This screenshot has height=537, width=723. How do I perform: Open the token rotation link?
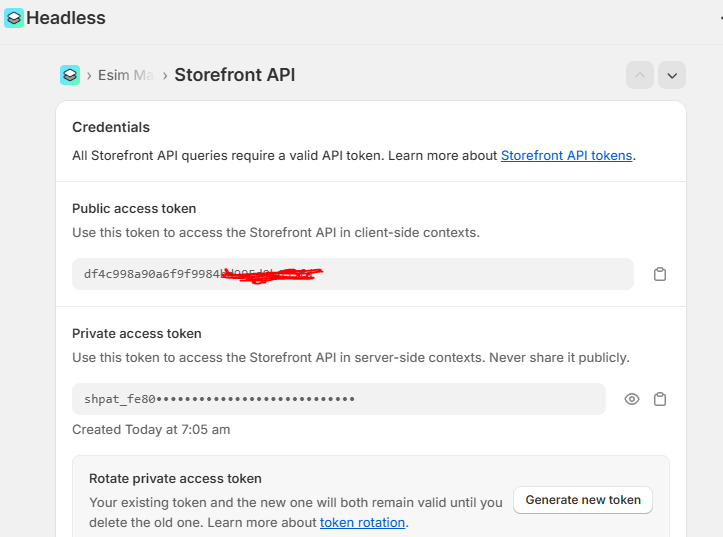click(362, 522)
